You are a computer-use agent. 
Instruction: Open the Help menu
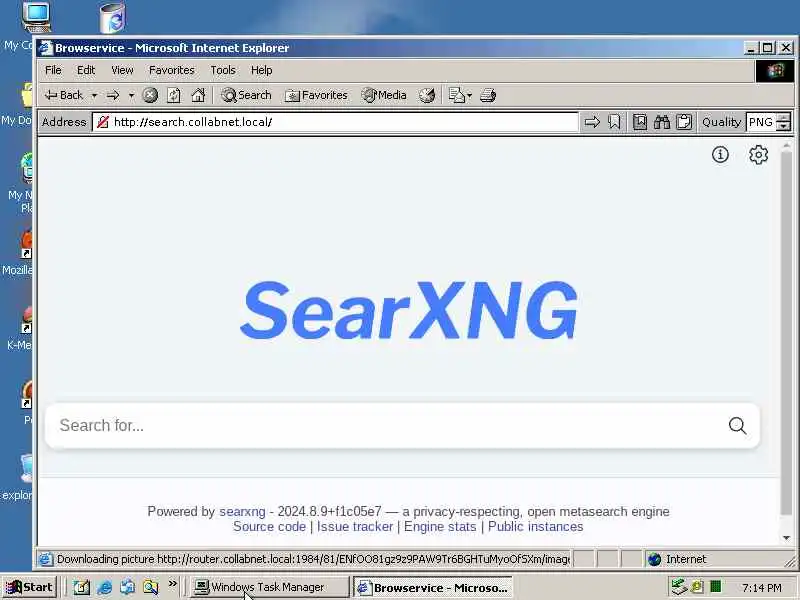pos(261,70)
